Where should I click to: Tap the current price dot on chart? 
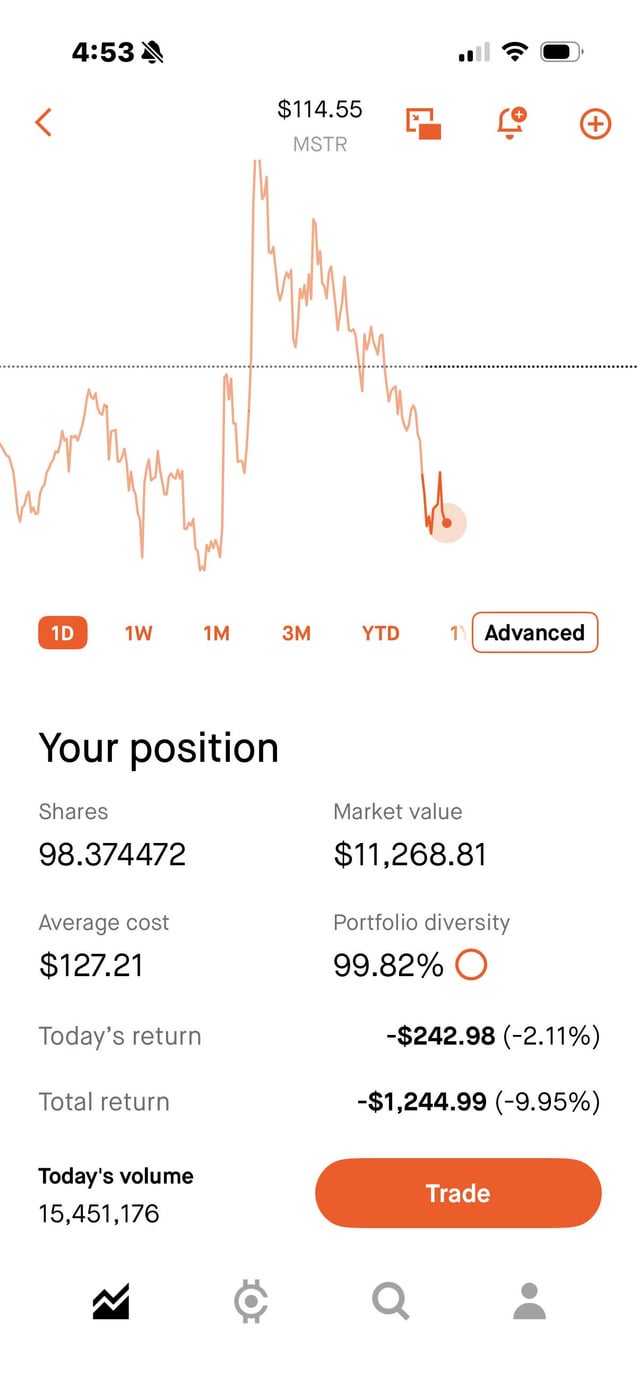click(447, 522)
